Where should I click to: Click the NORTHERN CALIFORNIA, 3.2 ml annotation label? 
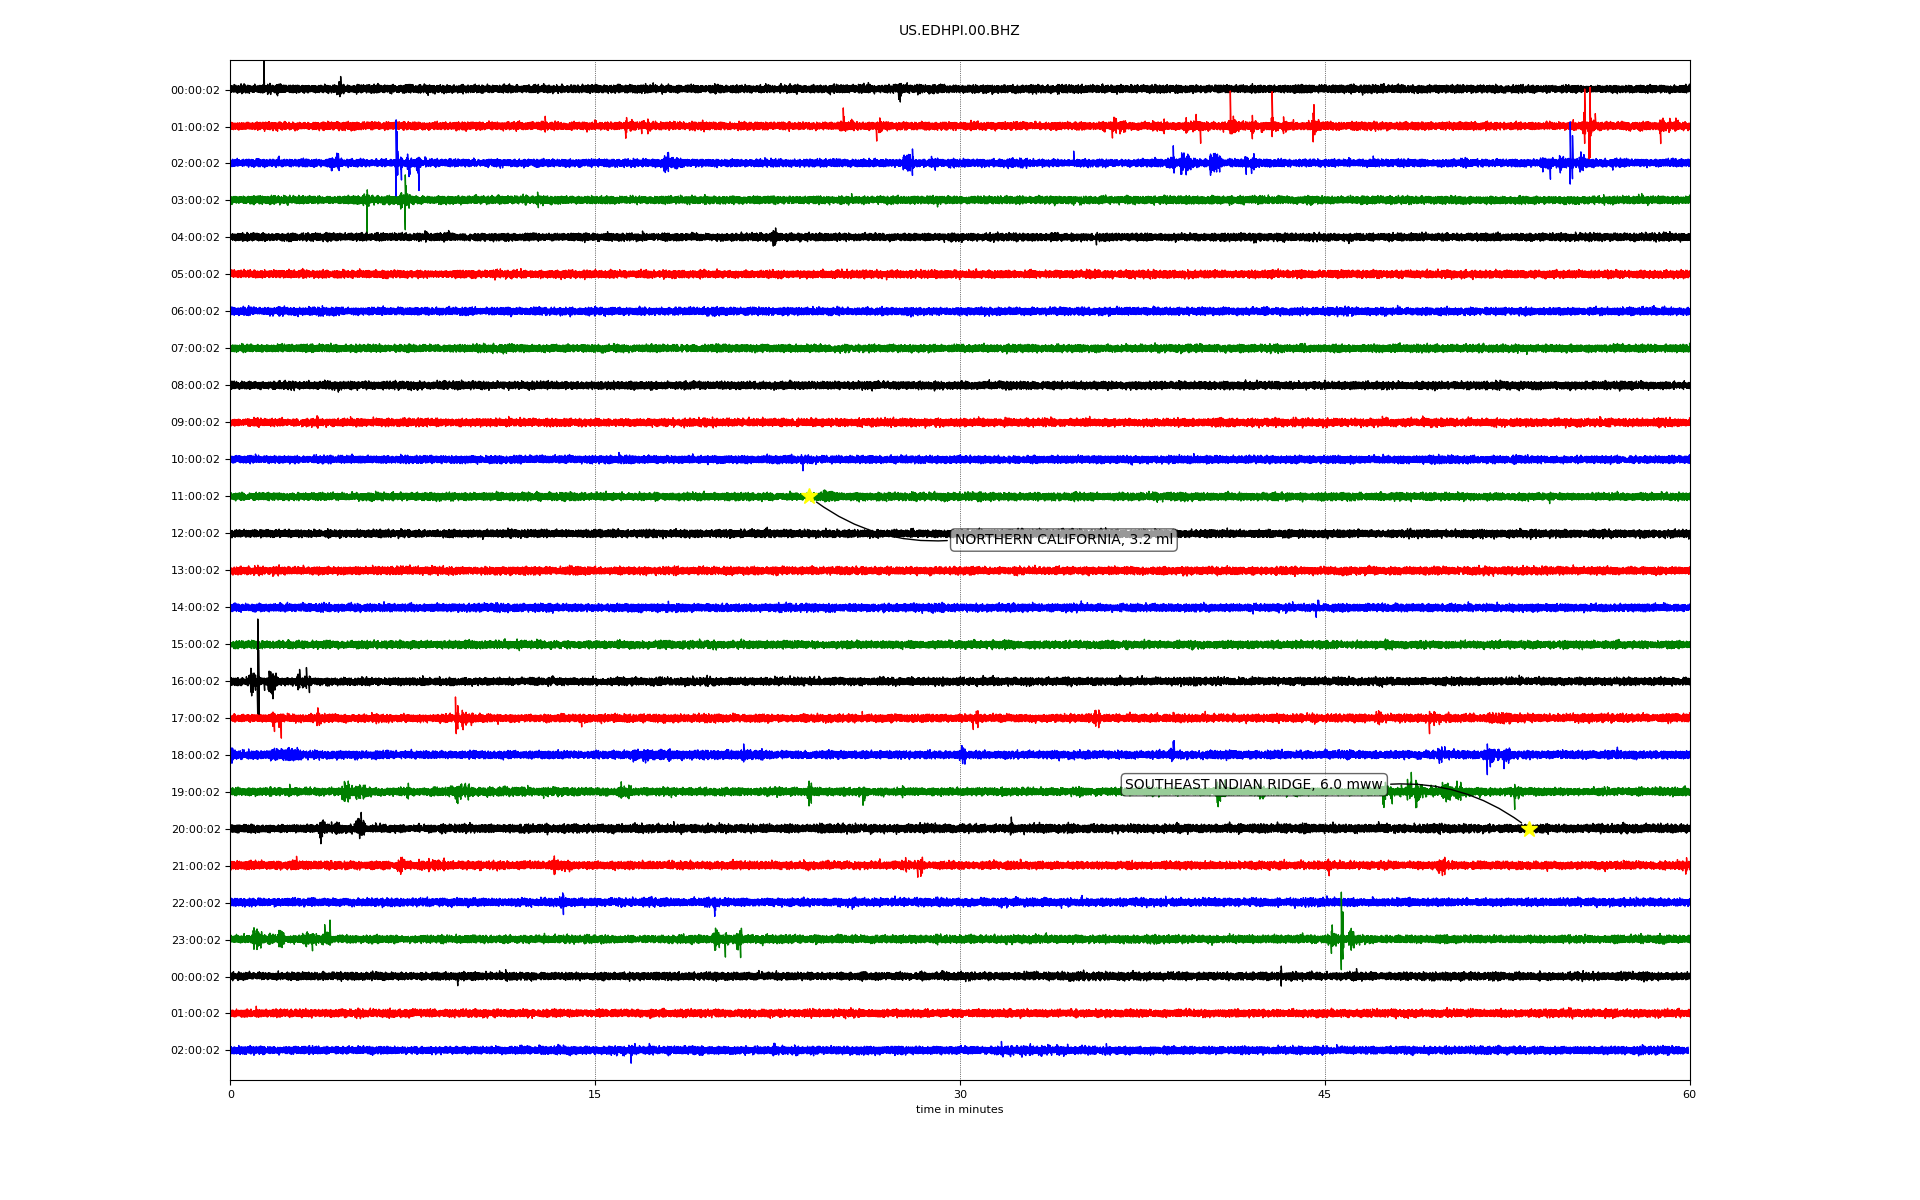point(1063,540)
